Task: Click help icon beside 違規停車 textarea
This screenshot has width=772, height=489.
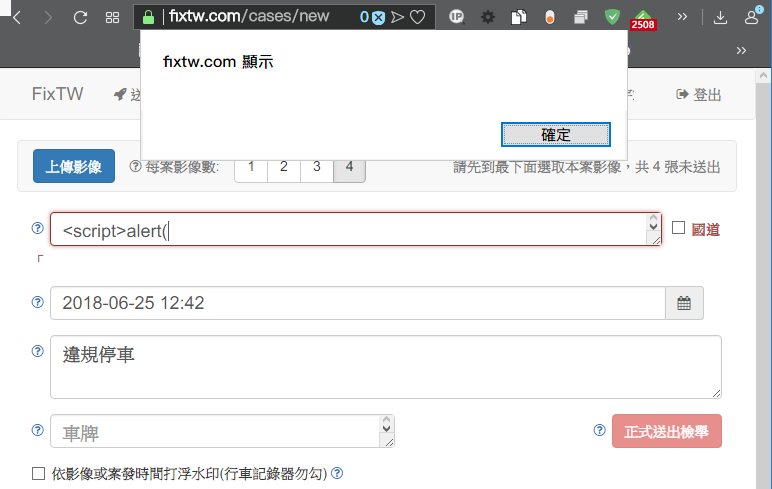Action: pyautogui.click(x=37, y=351)
